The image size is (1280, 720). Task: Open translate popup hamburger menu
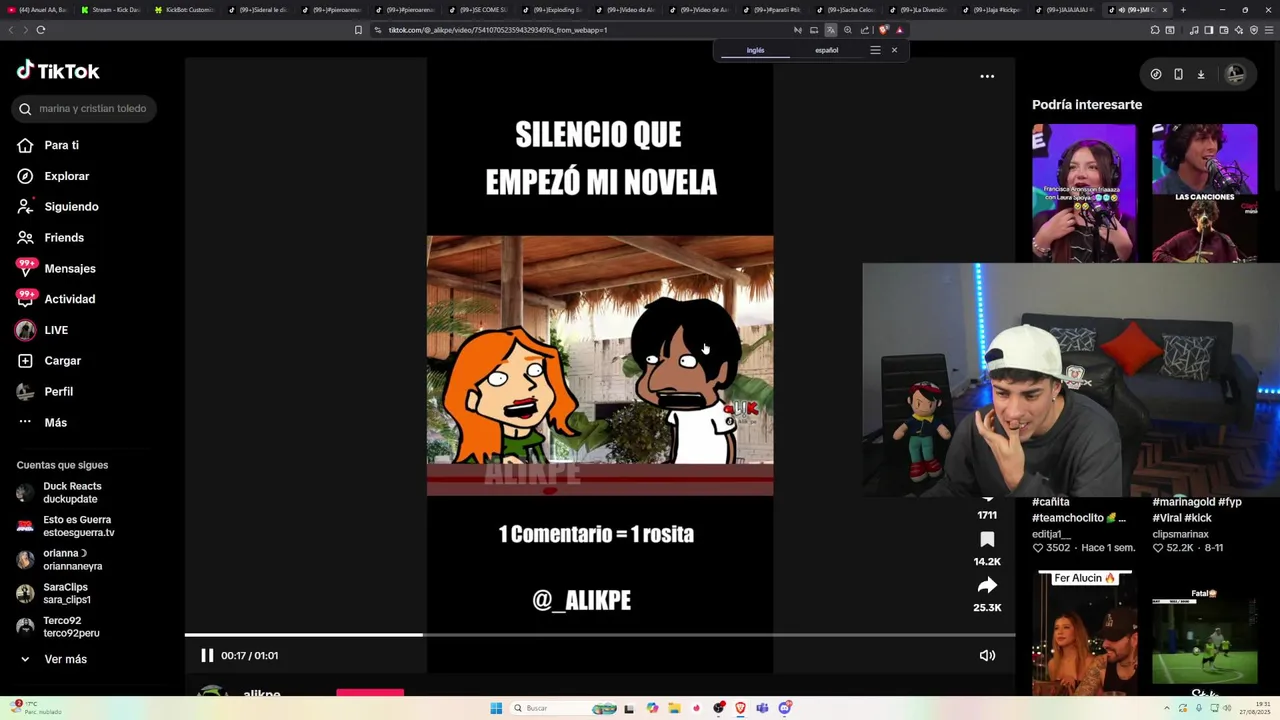(x=875, y=50)
